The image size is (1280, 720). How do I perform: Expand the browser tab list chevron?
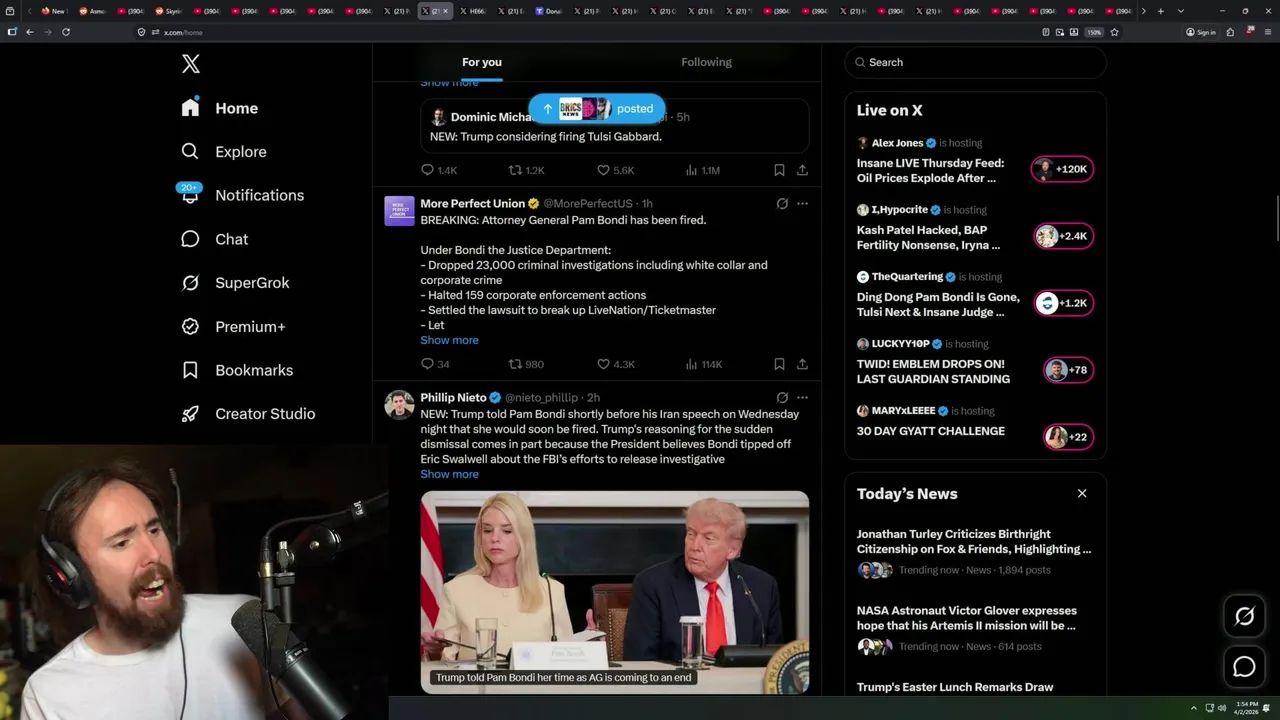(x=1181, y=11)
